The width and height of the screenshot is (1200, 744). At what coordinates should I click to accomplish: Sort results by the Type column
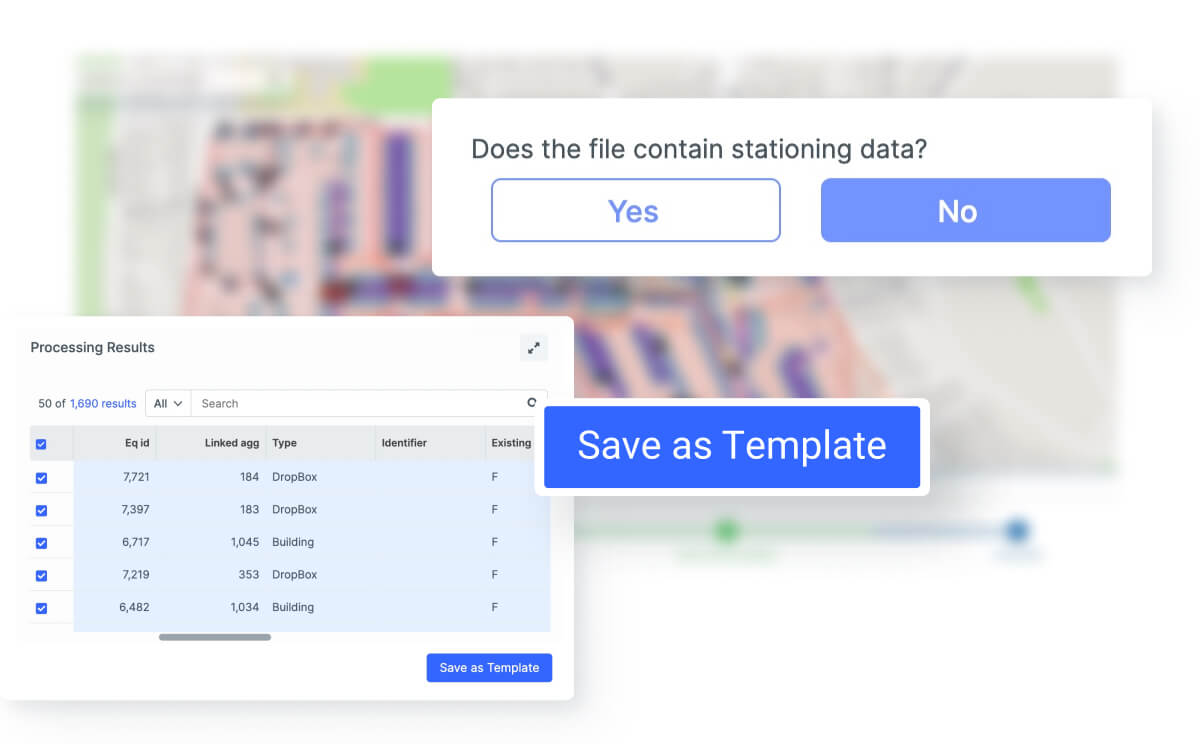(x=284, y=442)
